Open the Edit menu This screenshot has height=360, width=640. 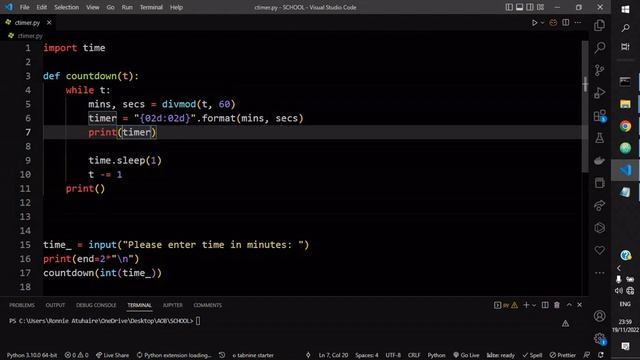coord(42,7)
